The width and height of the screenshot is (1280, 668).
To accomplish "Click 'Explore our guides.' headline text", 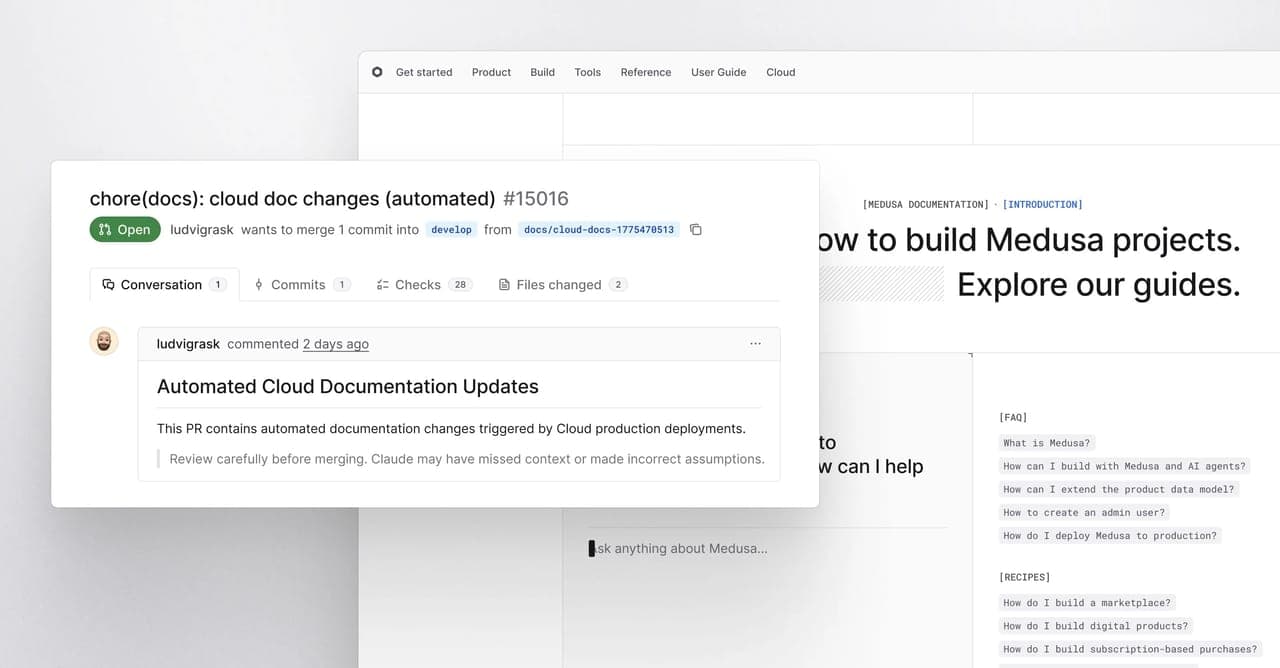I will pos(1099,284).
